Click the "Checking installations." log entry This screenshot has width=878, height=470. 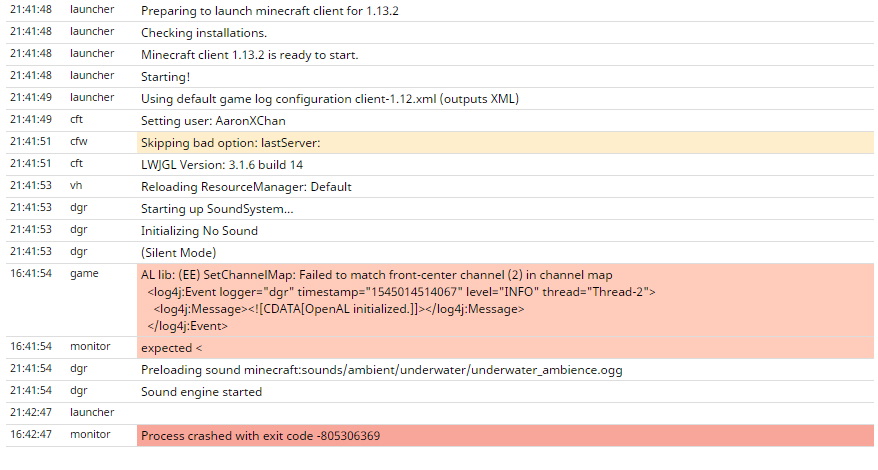204,33
